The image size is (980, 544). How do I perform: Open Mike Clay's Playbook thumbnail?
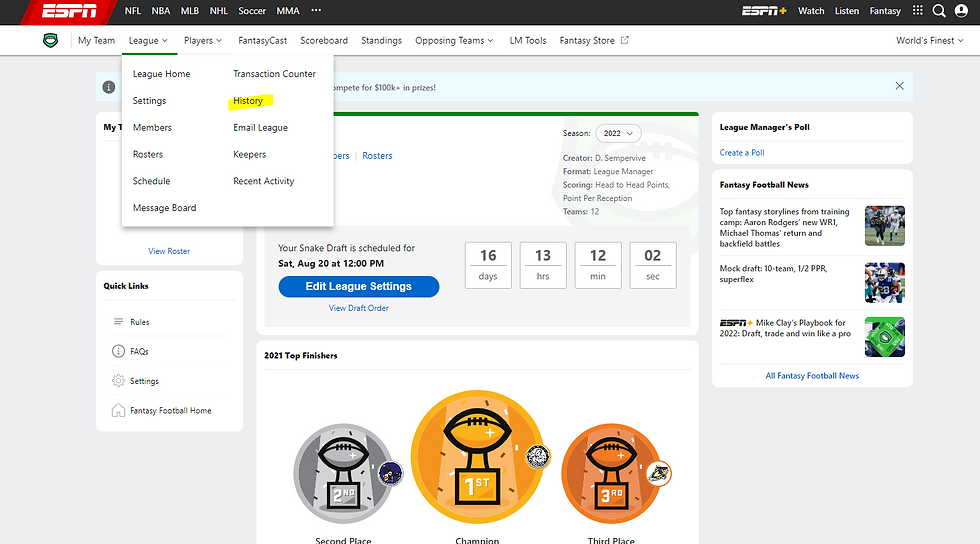point(884,337)
